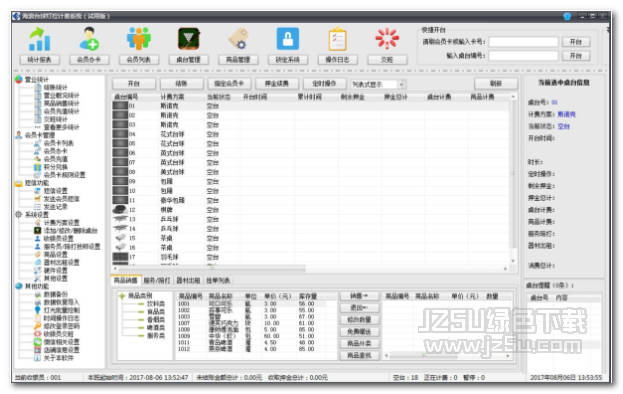The height and width of the screenshot is (394, 623).
Task: Select 数据备份 in the tree
Action: click(56, 294)
